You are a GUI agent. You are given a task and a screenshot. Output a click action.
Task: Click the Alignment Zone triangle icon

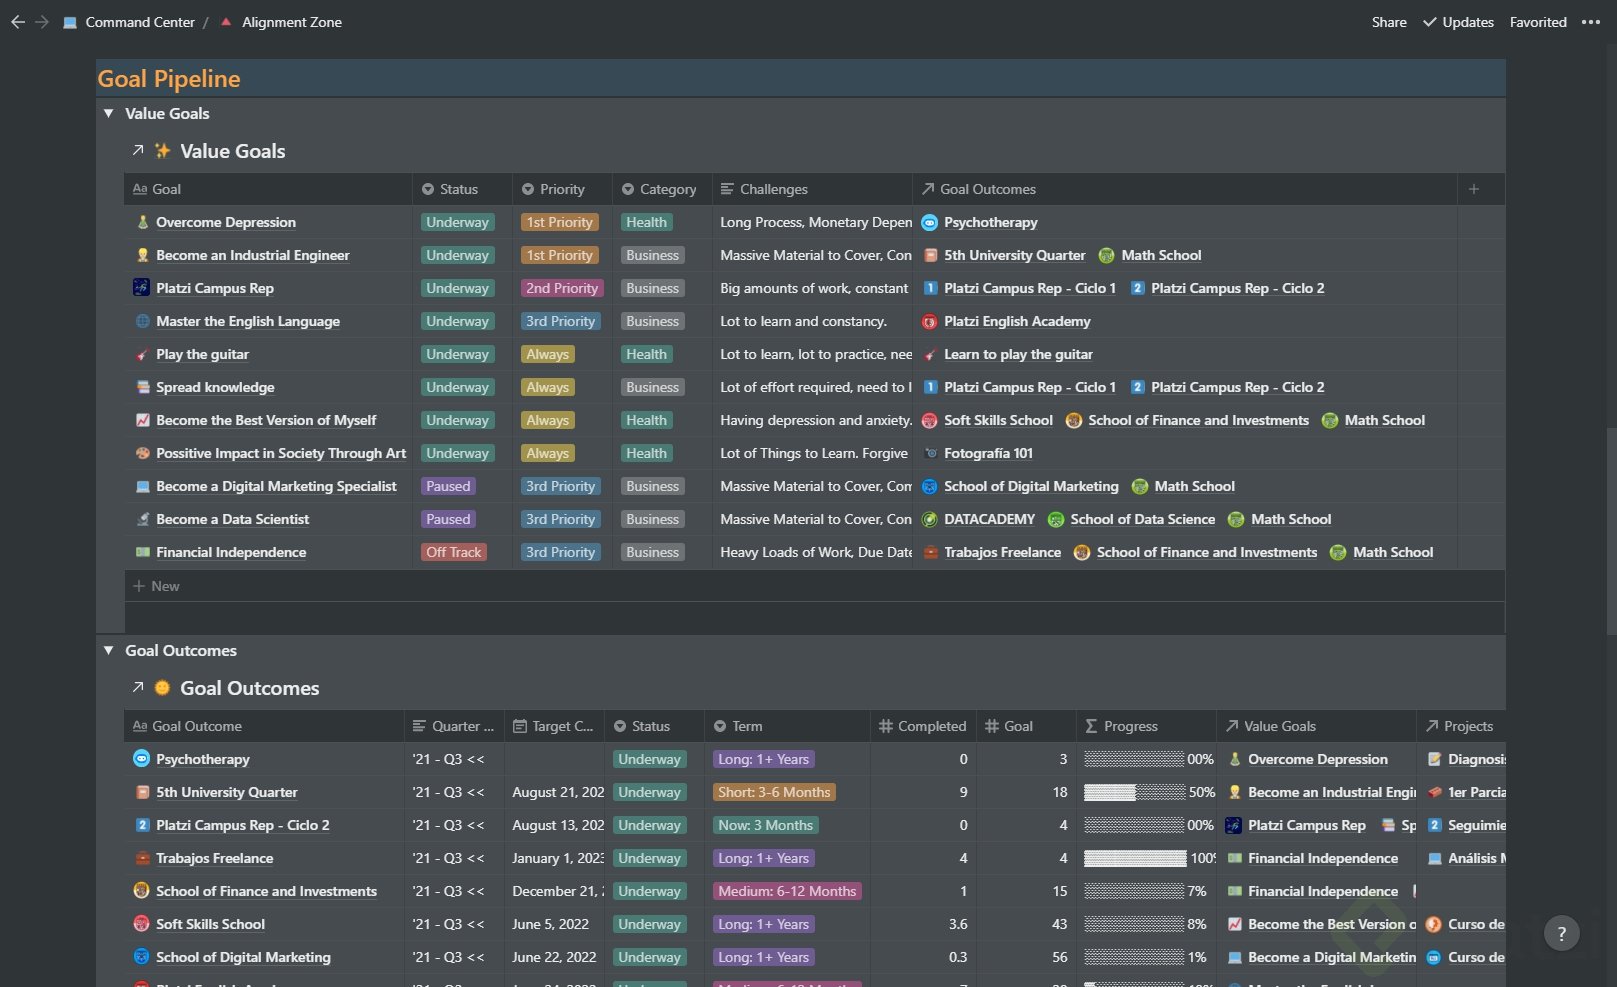(226, 22)
